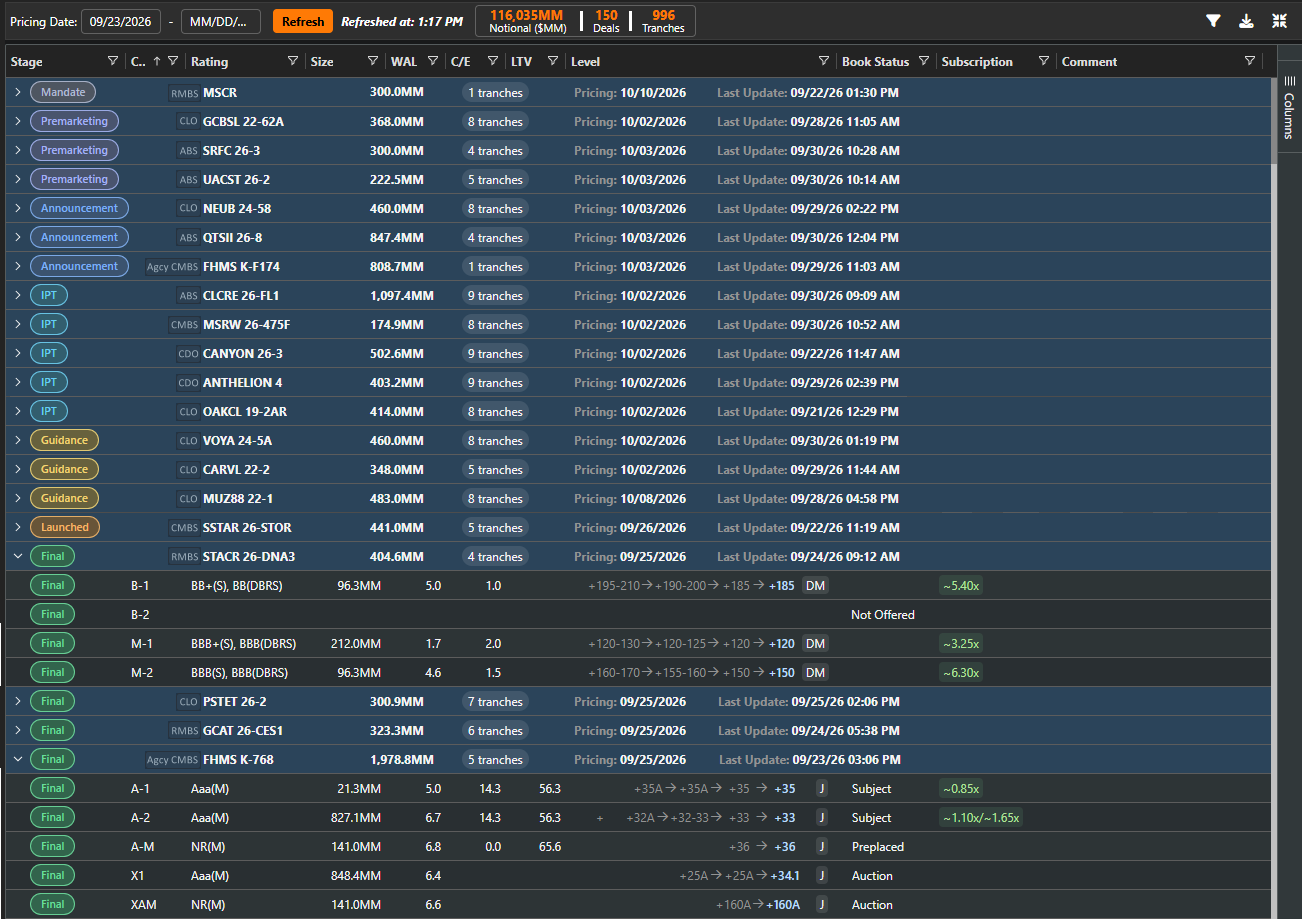Image resolution: width=1302 pixels, height=919 pixels.
Task: Expand the GCBSL 22-62A row
Action: tap(18, 122)
